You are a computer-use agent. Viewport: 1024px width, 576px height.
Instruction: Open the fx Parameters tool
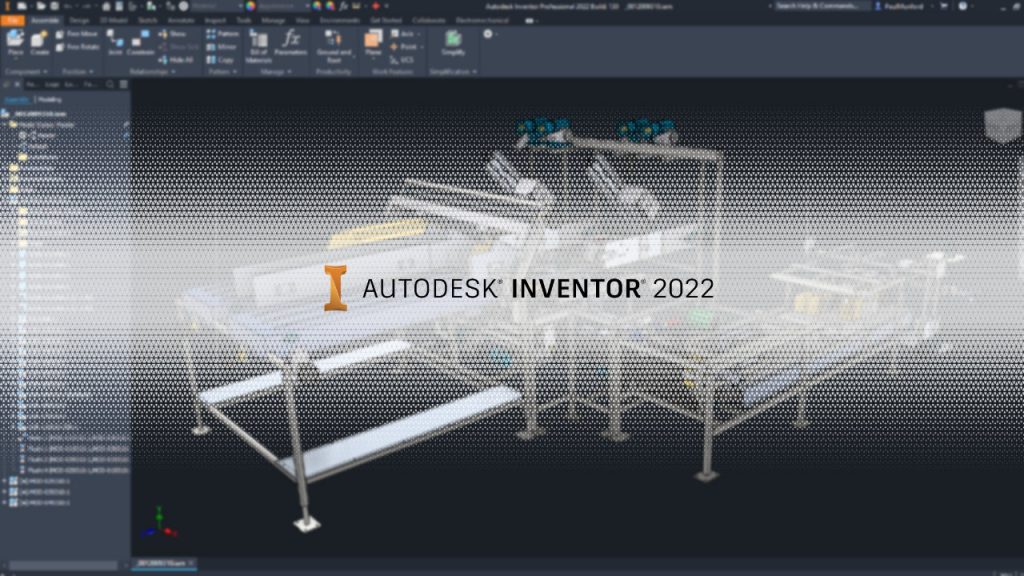291,43
